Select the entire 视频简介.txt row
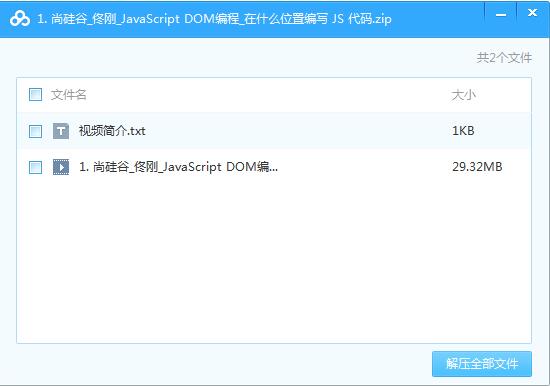 coord(274,131)
